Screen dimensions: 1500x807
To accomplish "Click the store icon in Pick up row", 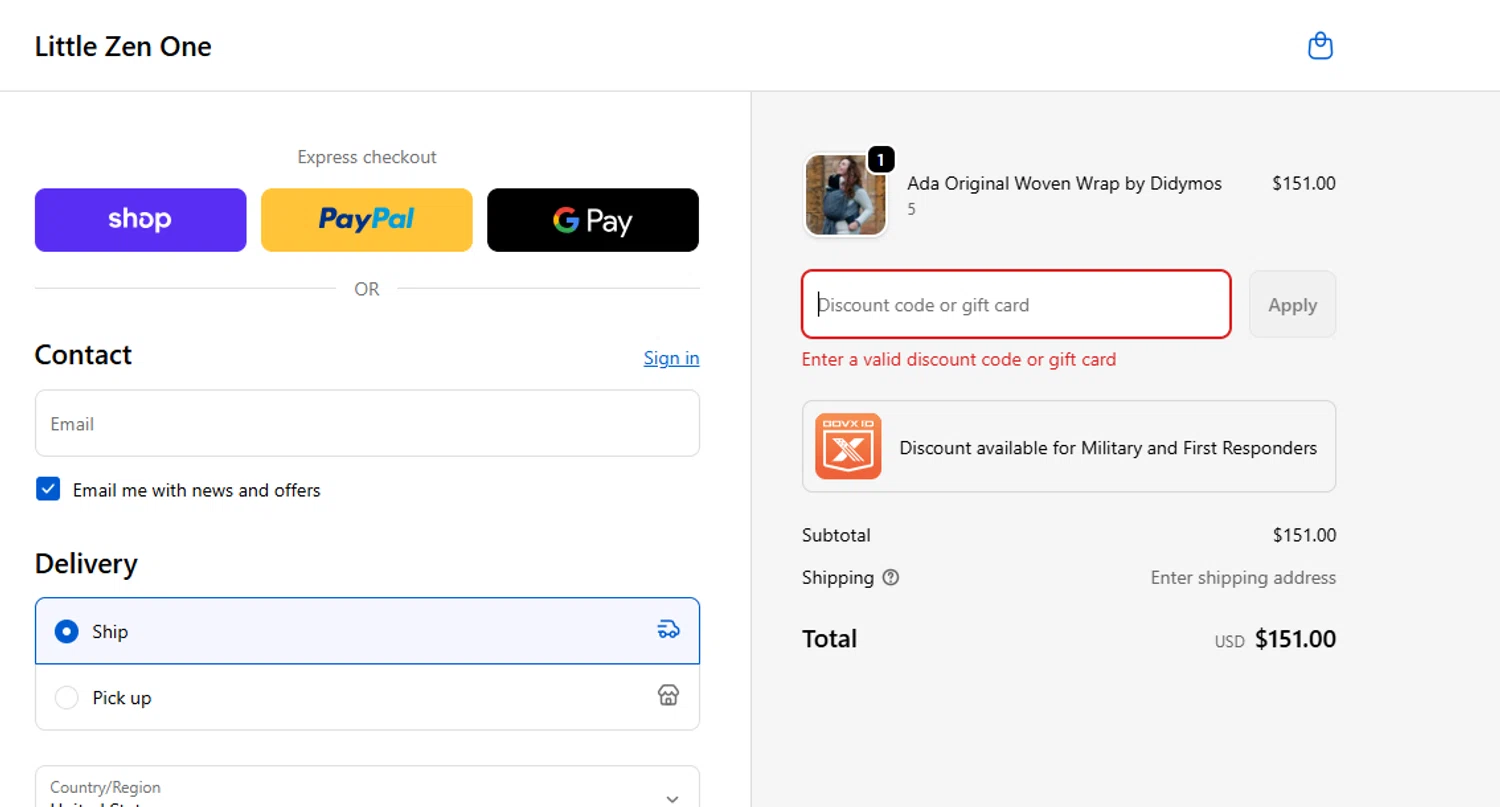I will (x=668, y=695).
